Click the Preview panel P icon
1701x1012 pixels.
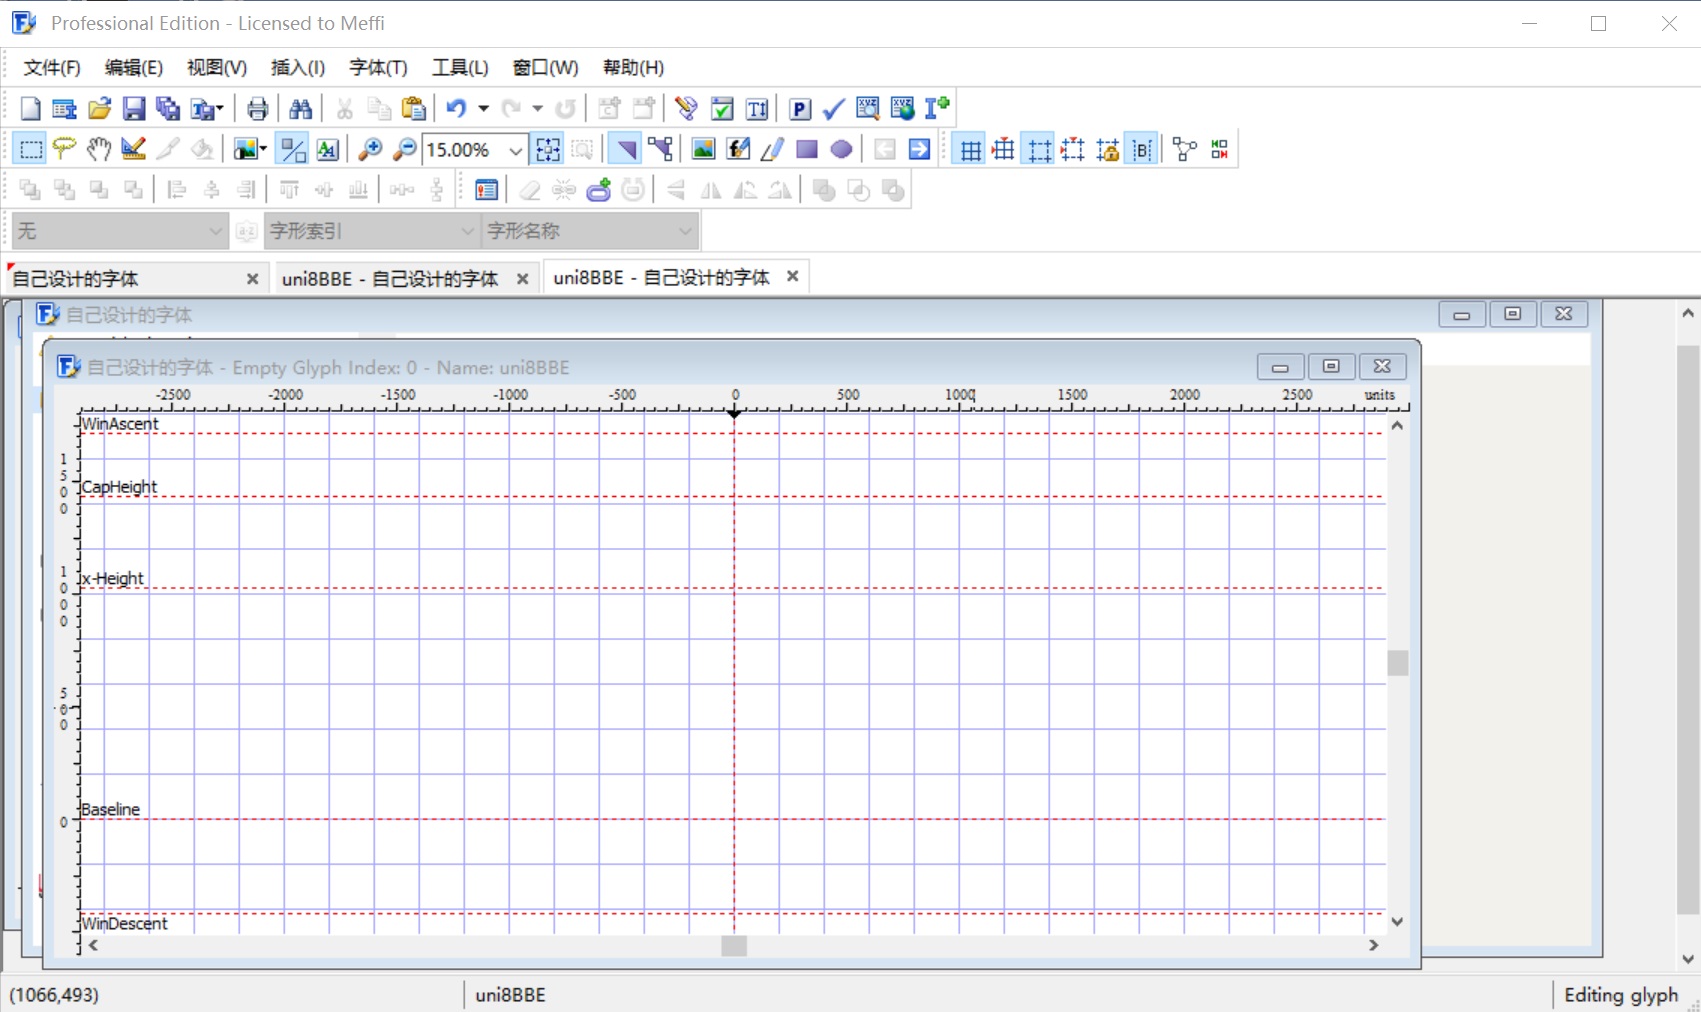click(x=800, y=108)
